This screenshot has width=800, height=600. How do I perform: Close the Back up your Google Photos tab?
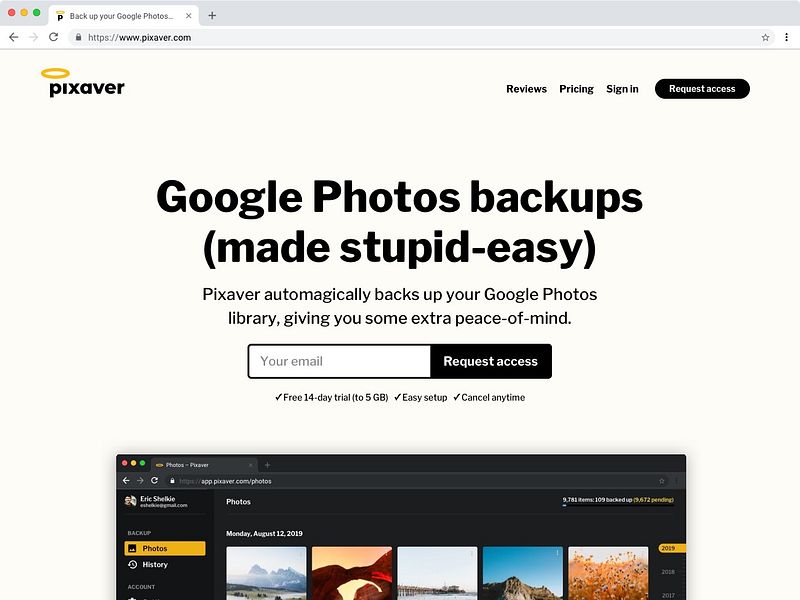pyautogui.click(x=189, y=16)
